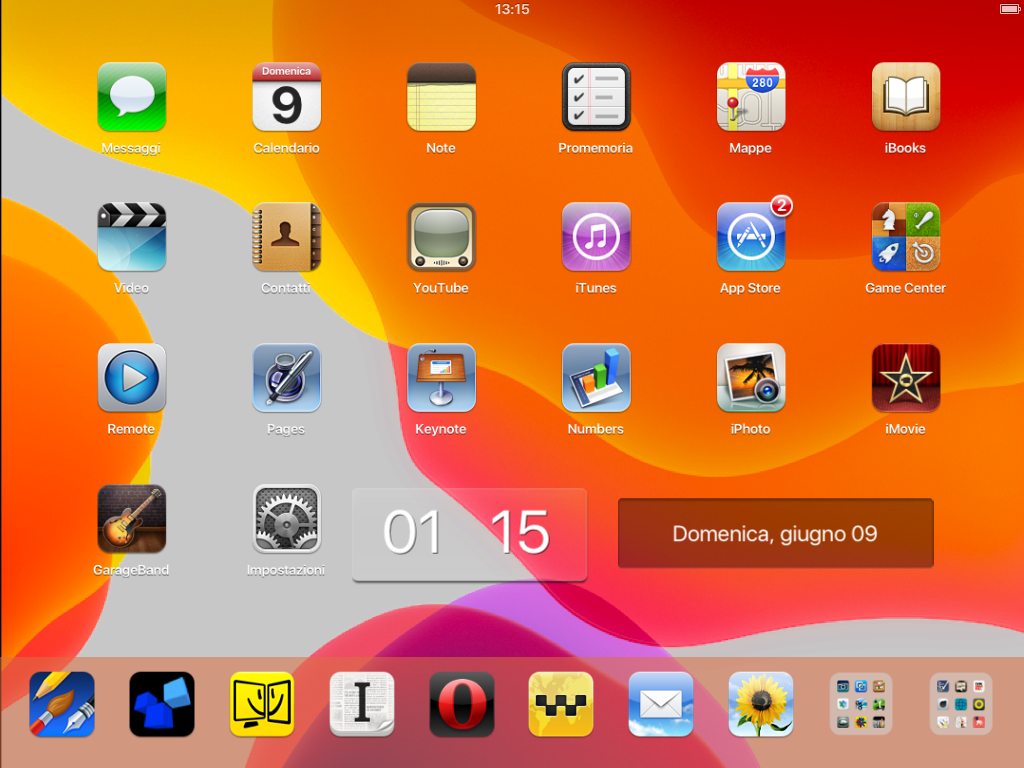This screenshot has width=1024, height=768.
Task: Tap the Domenica, giugno 09 date widget
Action: click(x=775, y=534)
